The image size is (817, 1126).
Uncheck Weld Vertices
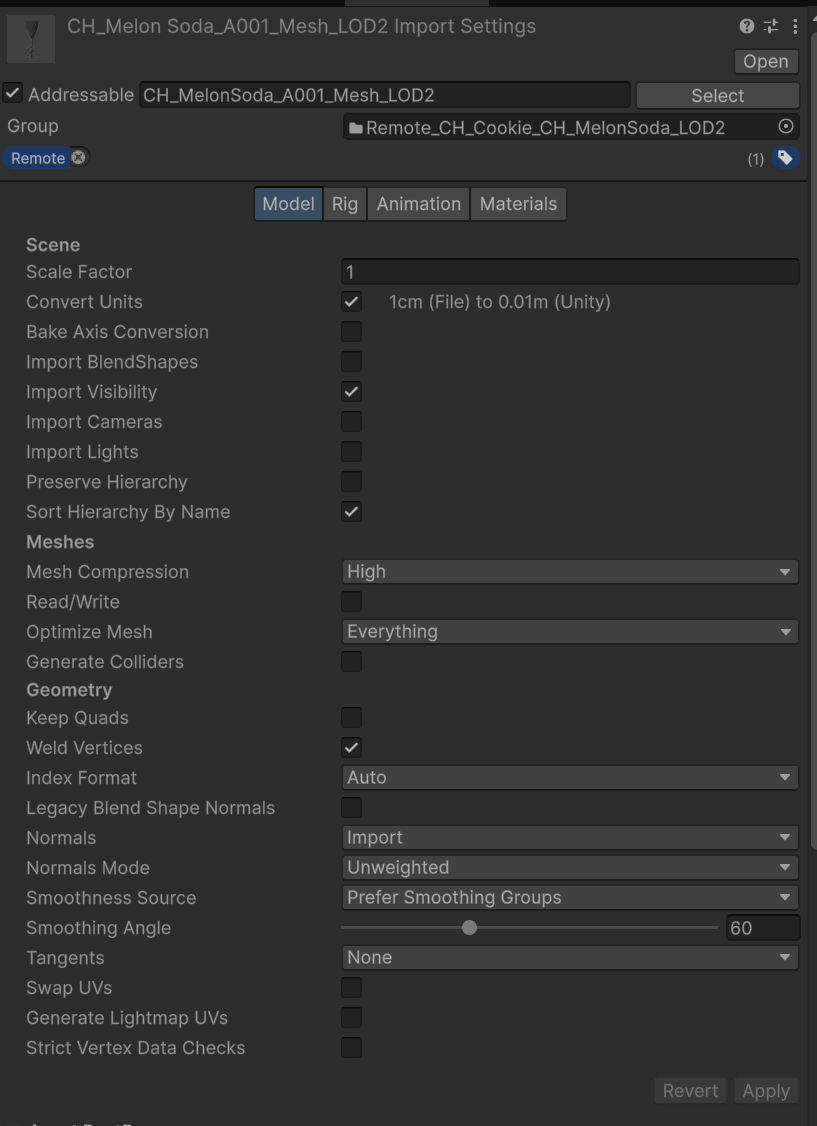pyautogui.click(x=351, y=748)
